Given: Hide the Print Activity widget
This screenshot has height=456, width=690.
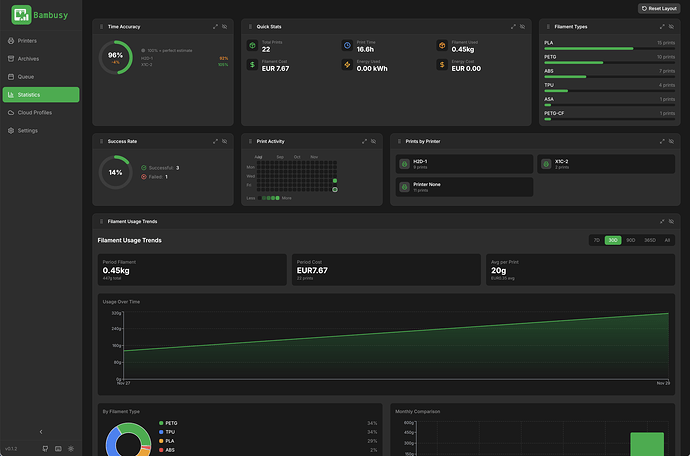Looking at the screenshot, I should click(x=374, y=141).
